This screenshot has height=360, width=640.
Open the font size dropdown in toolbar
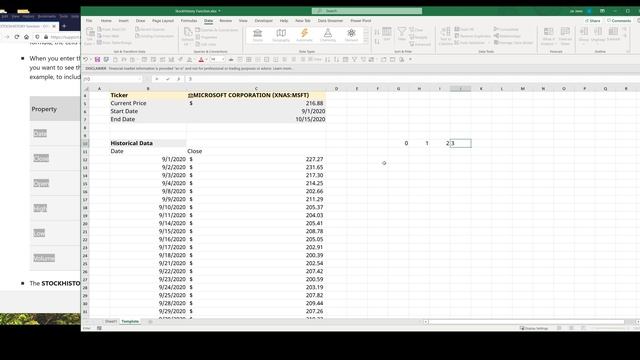223,60
